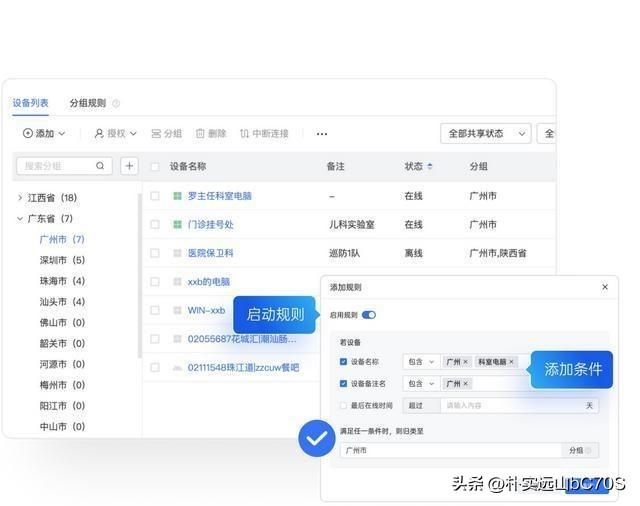The height and width of the screenshot is (506, 640).
Task: Select 韶关市 (0) in the group tree
Action: tap(62, 344)
